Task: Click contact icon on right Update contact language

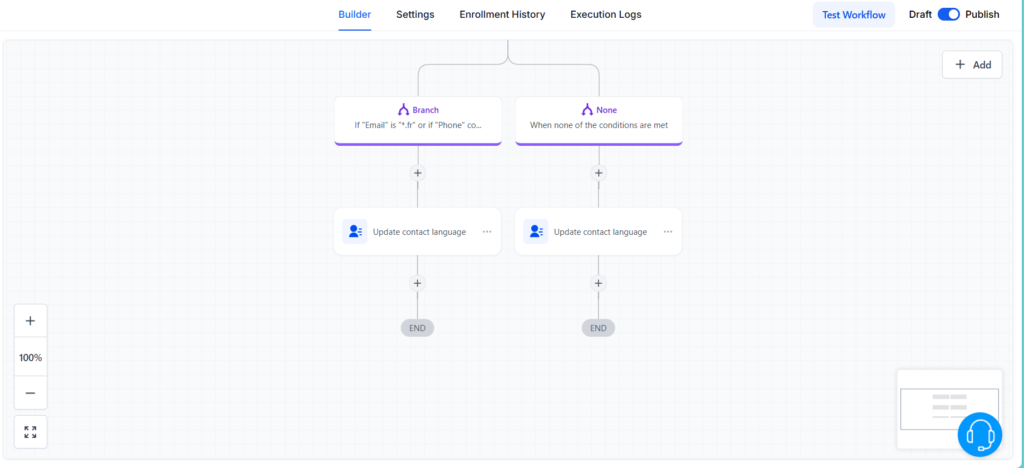Action: click(535, 232)
